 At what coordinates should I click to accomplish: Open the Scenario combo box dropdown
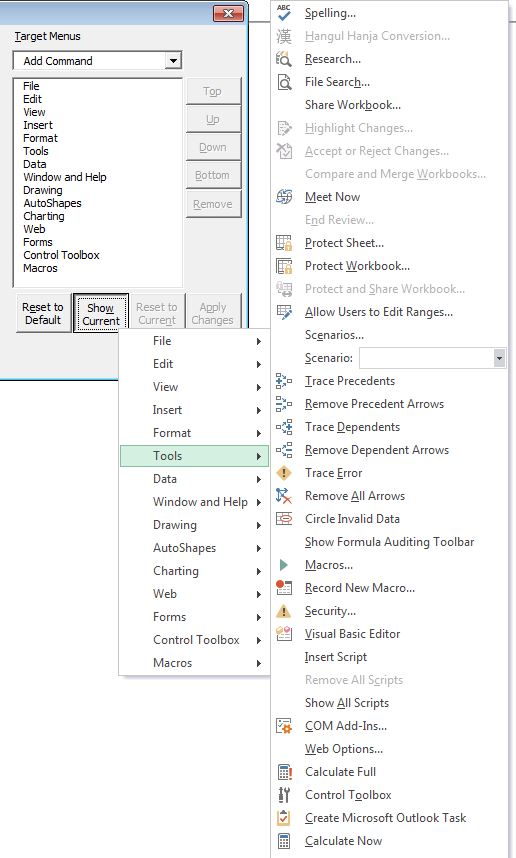(x=499, y=358)
